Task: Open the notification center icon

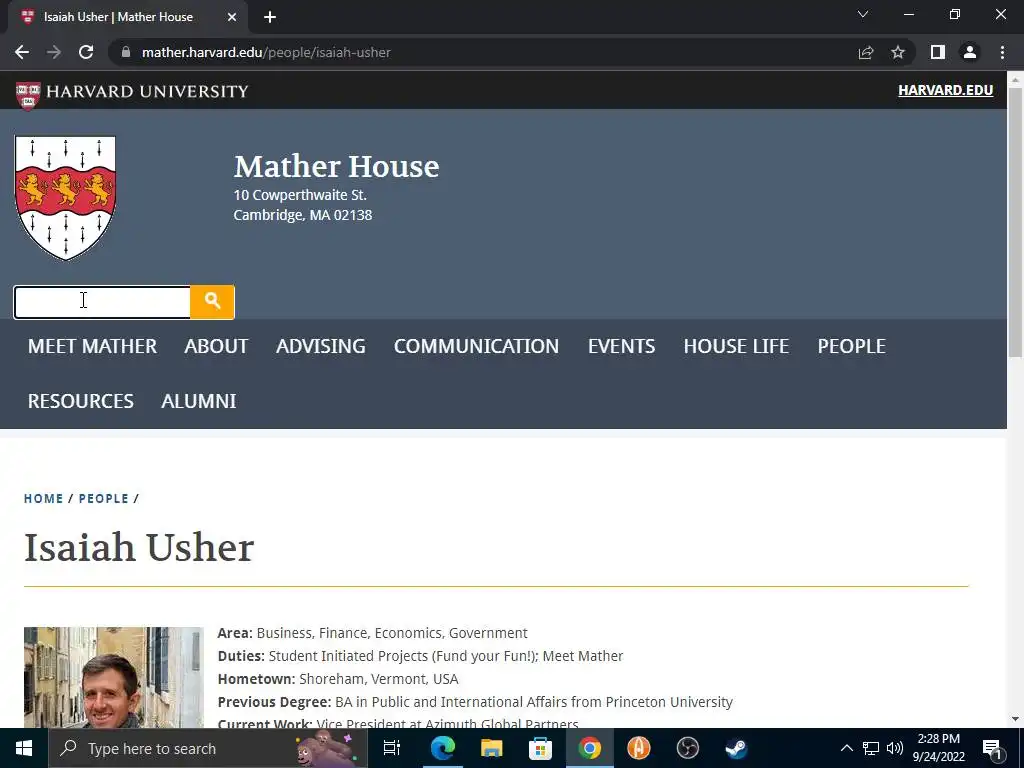Action: pos(992,748)
